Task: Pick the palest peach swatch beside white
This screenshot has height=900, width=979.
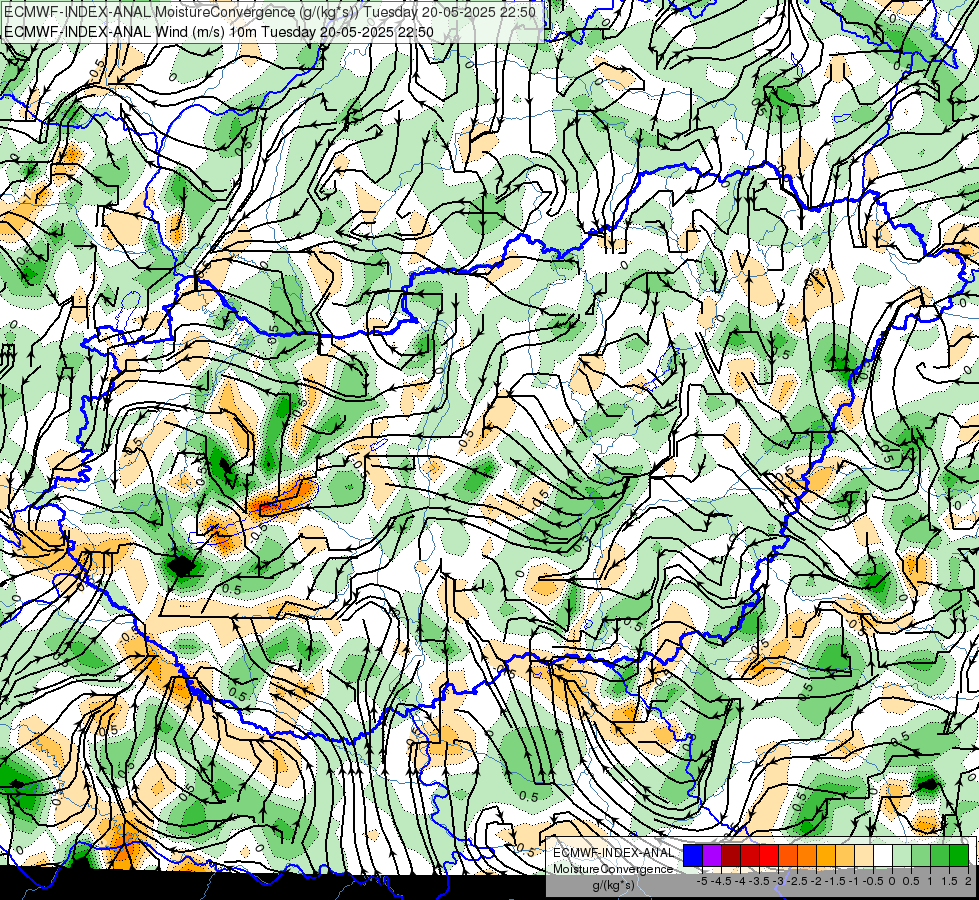Action: click(864, 855)
